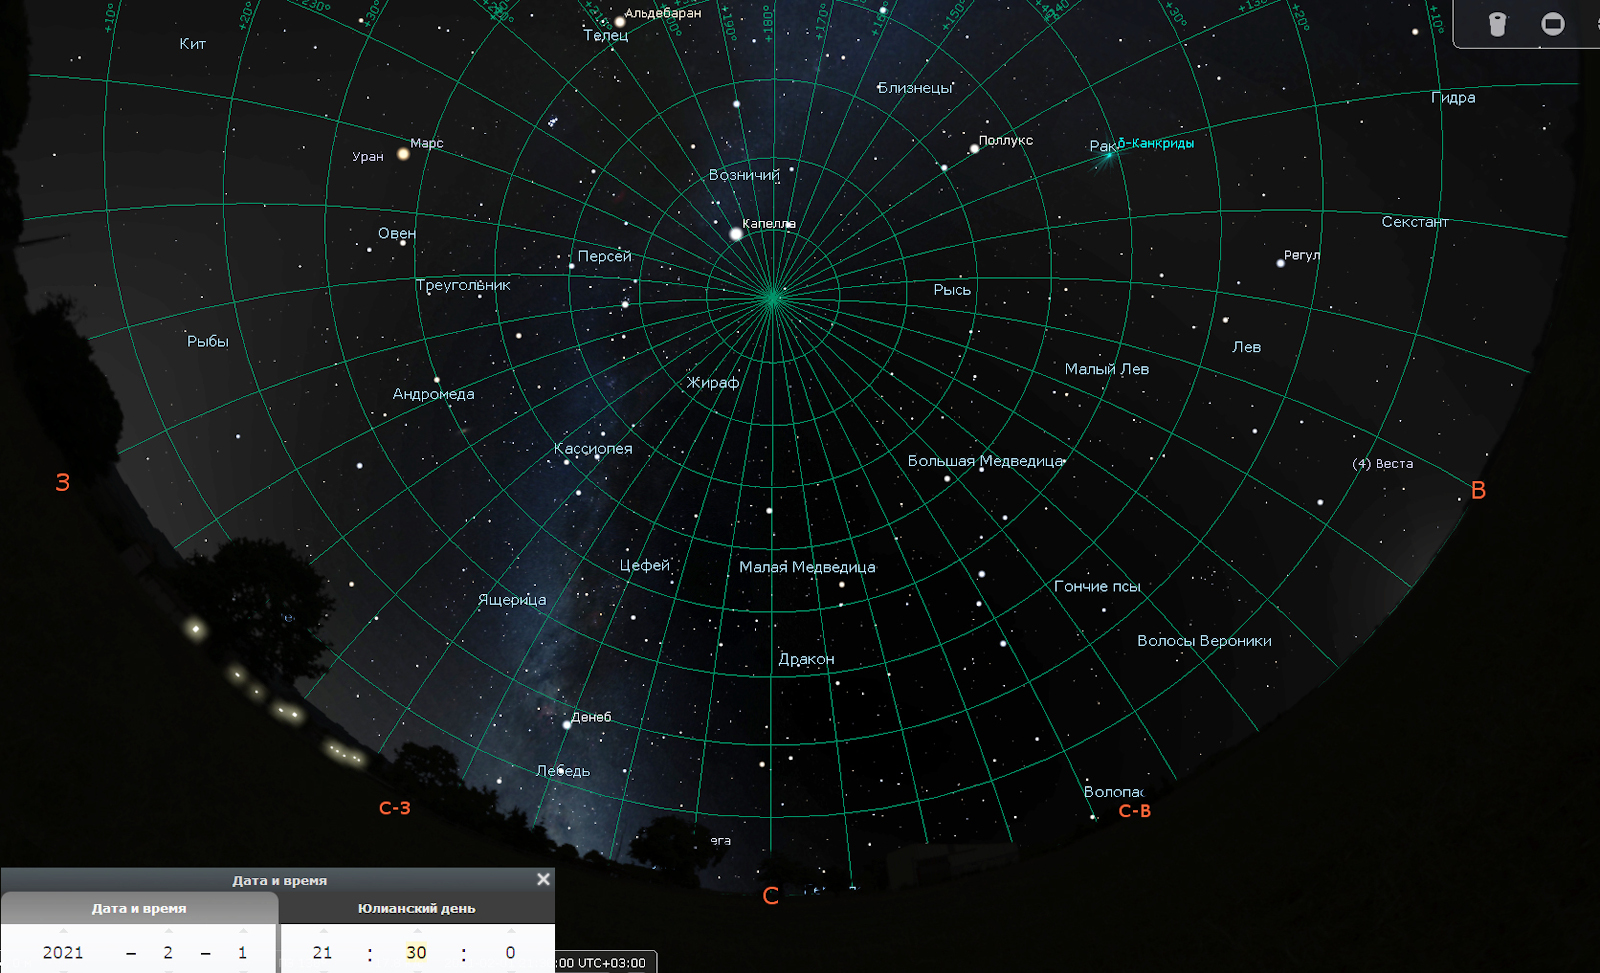
Task: Click the Рысь constellation label
Action: (952, 290)
